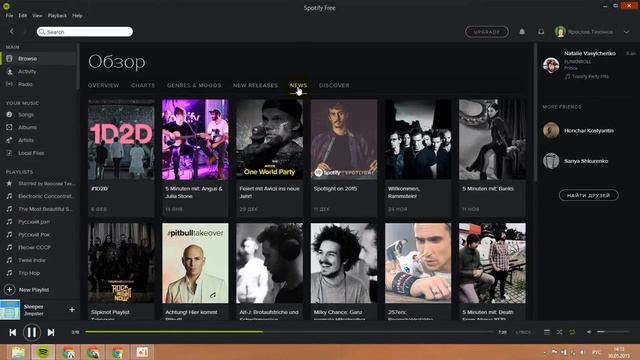Viewport: 640px width, 360px height.
Task: Switch to the Discover tab
Action: click(x=334, y=85)
